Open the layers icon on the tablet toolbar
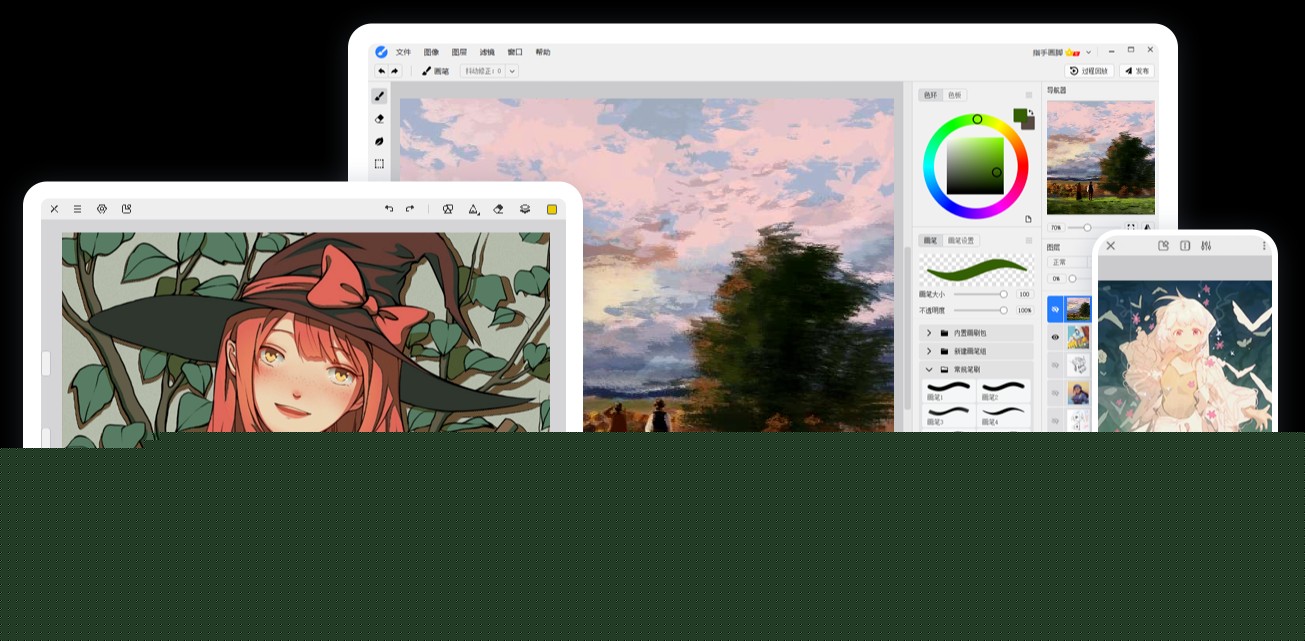 coord(523,209)
